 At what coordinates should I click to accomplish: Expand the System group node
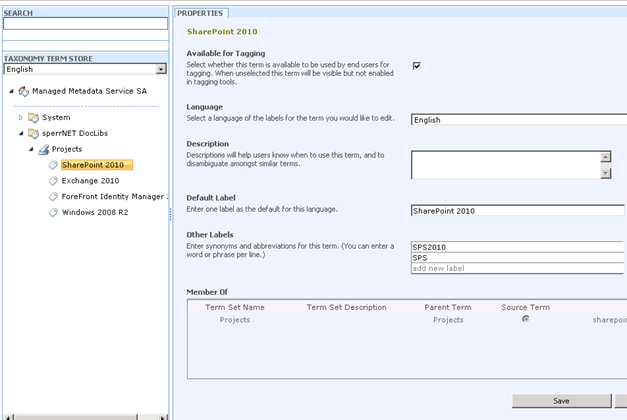coord(21,118)
